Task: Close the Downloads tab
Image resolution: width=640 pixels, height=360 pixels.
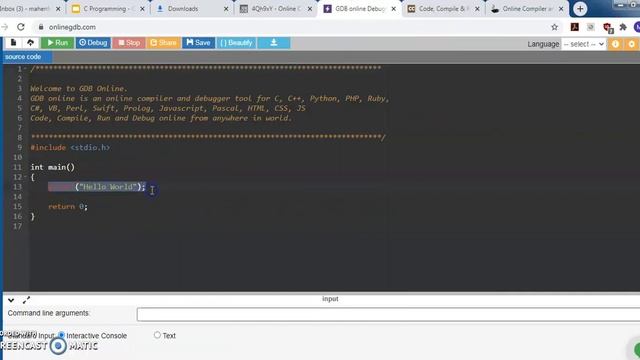Action: click(226, 9)
